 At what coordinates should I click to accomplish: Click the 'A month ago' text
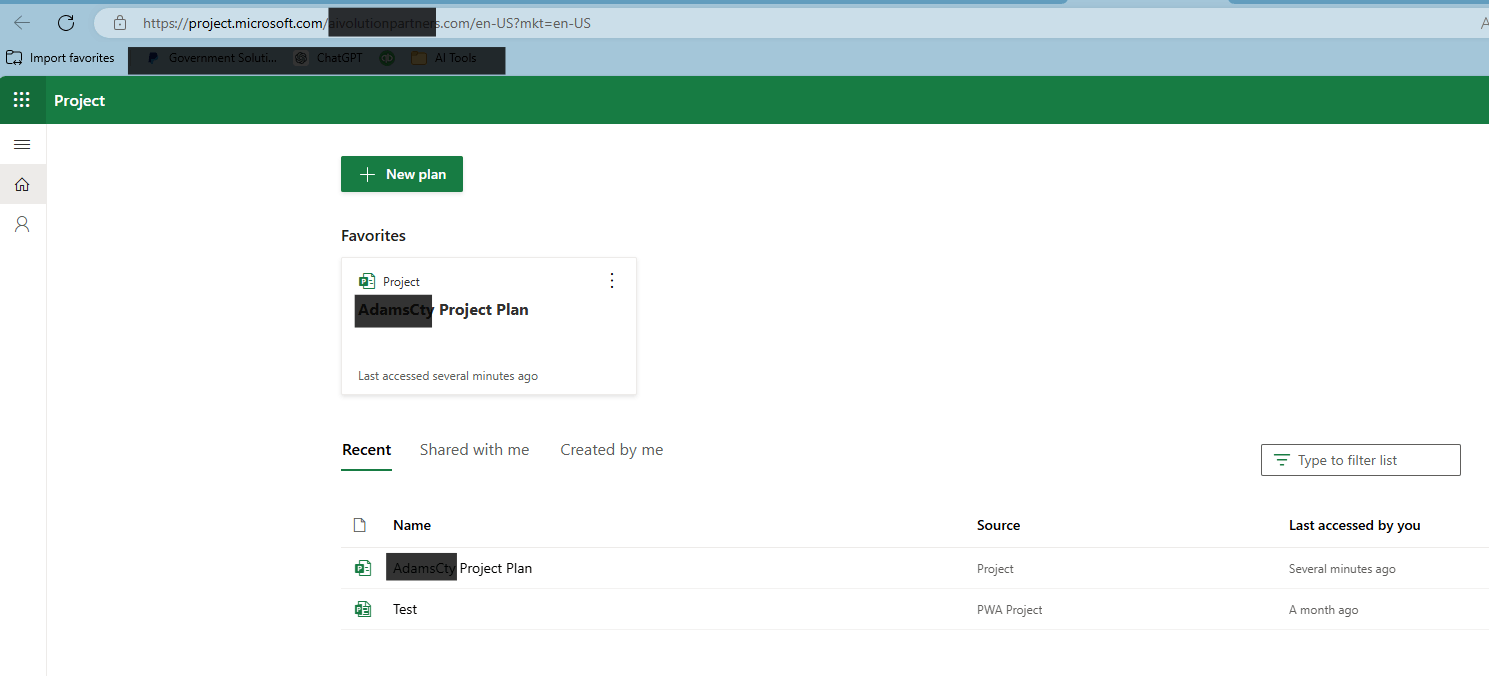tap(1324, 610)
